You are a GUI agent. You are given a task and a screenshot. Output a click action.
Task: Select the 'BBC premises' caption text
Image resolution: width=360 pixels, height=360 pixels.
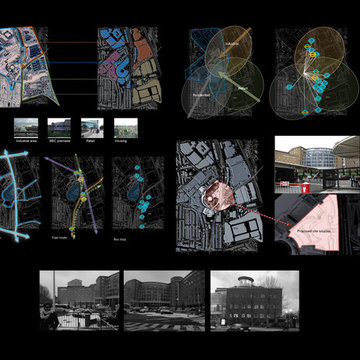click(59, 141)
